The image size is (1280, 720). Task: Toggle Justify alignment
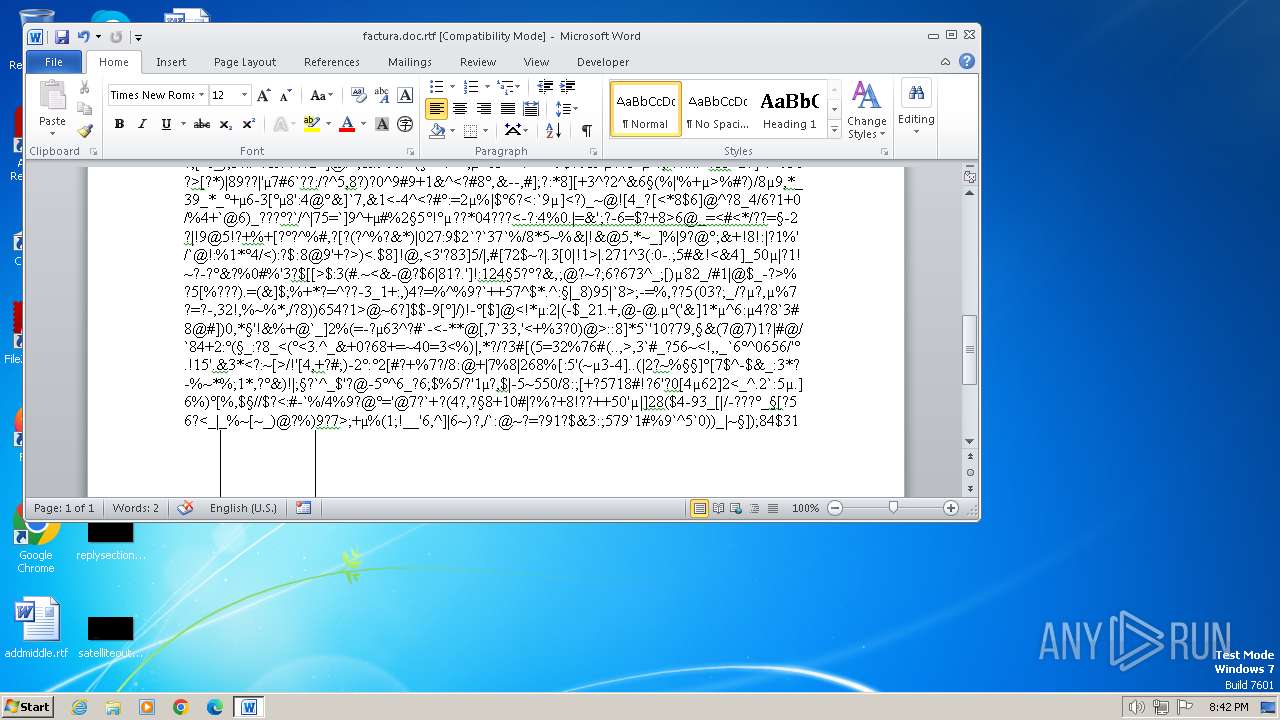508,109
